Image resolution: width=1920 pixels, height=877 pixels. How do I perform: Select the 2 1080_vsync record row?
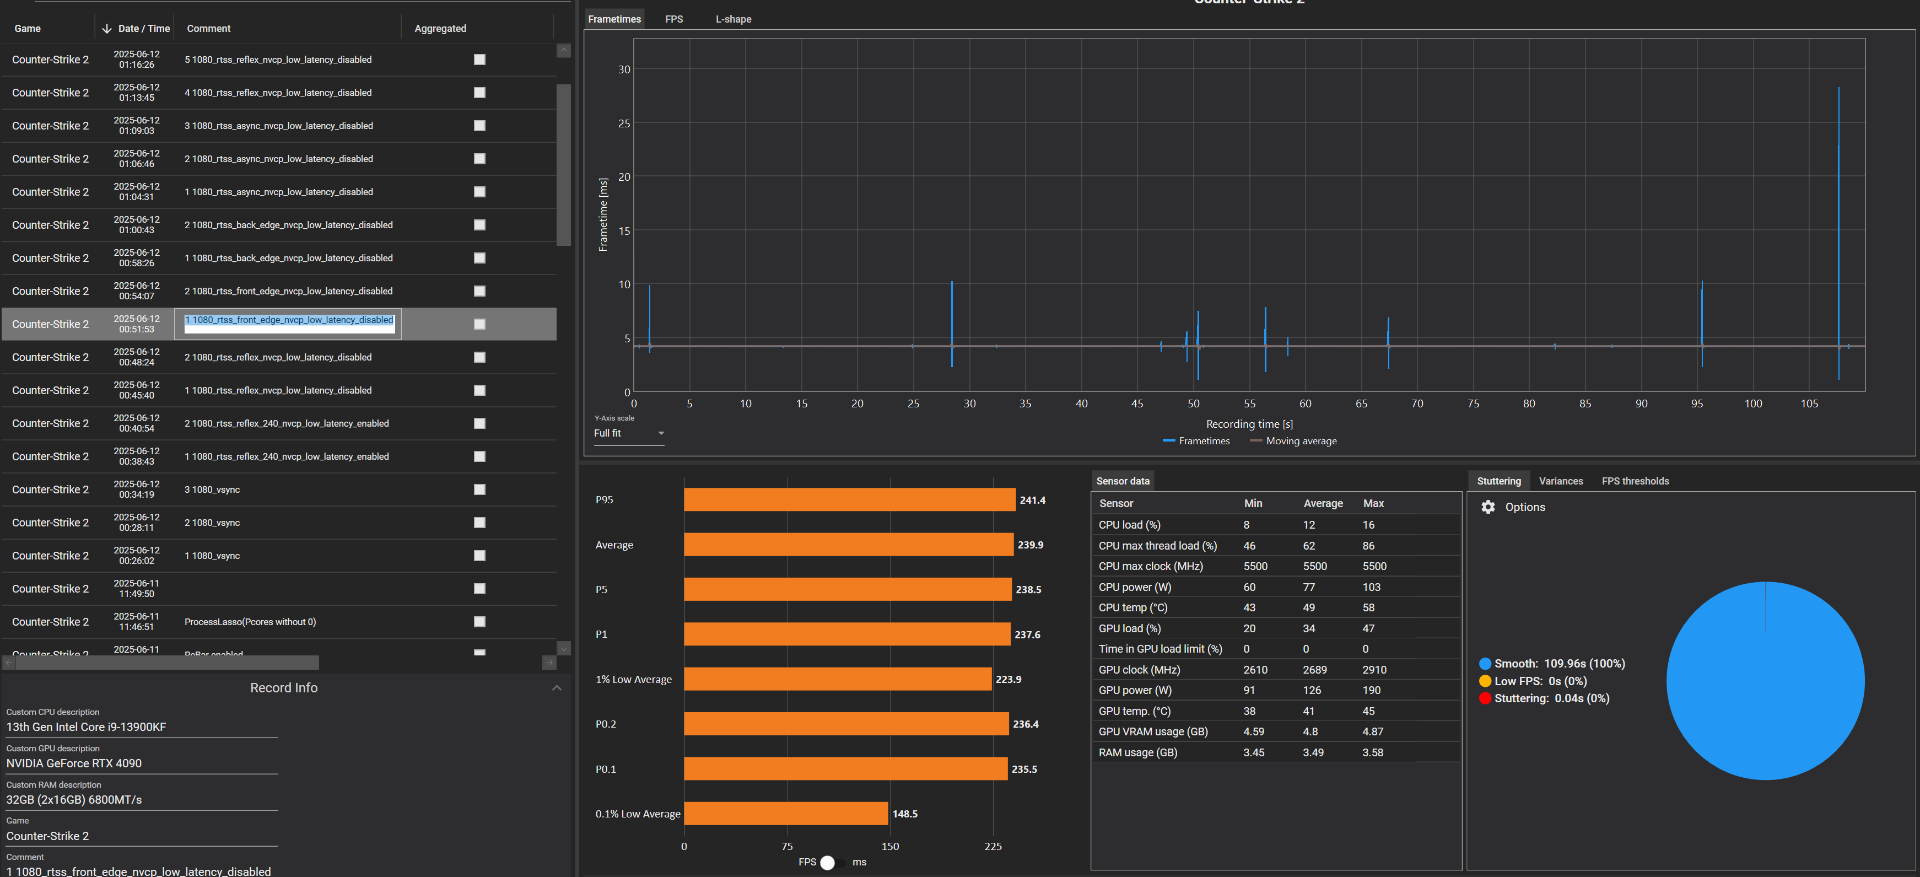click(279, 522)
